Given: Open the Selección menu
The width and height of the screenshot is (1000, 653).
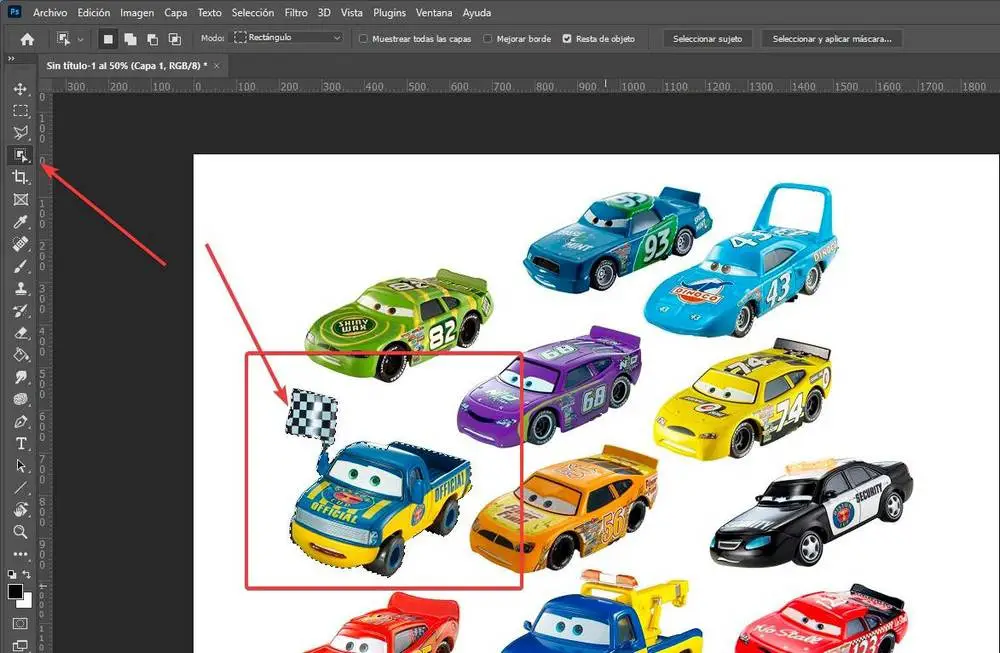Looking at the screenshot, I should (x=253, y=13).
